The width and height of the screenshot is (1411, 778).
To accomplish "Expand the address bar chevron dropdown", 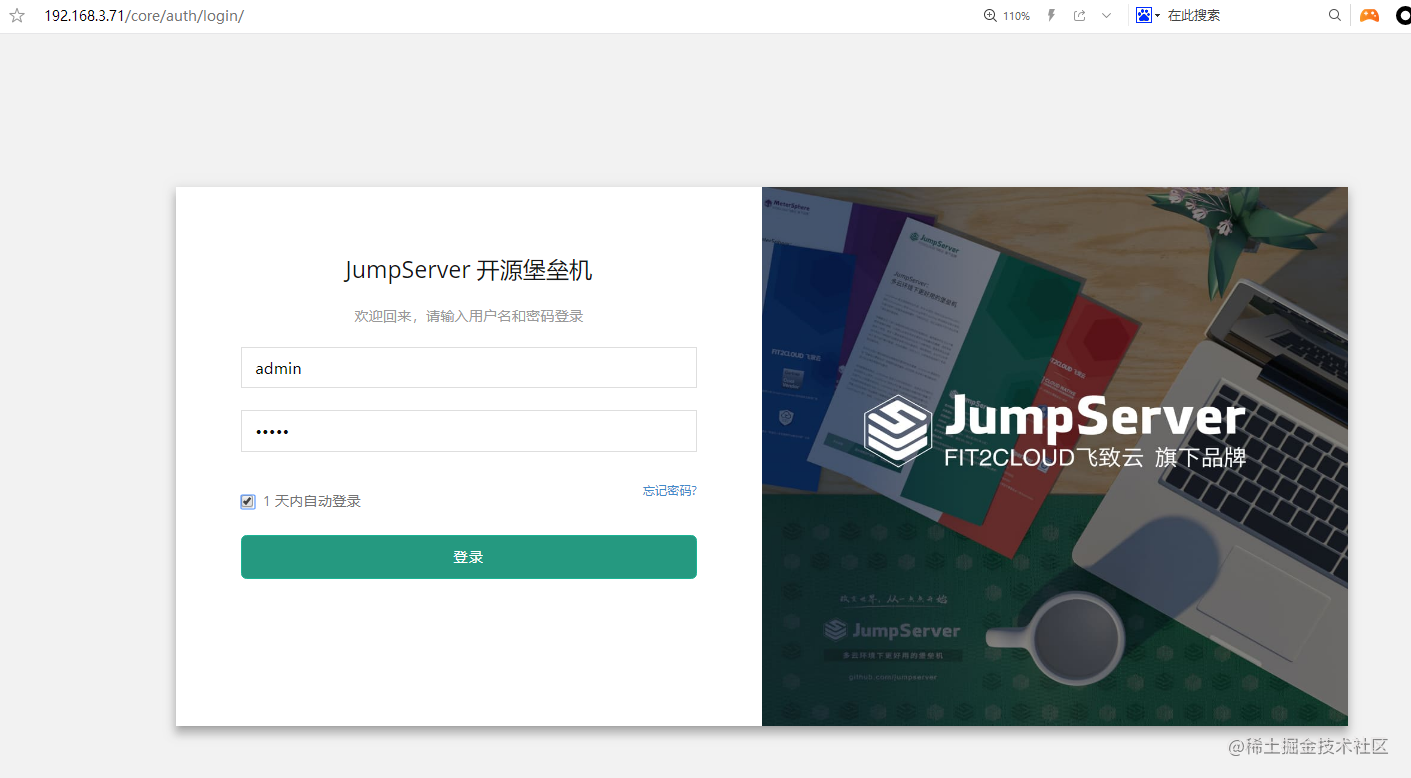I will [1106, 16].
